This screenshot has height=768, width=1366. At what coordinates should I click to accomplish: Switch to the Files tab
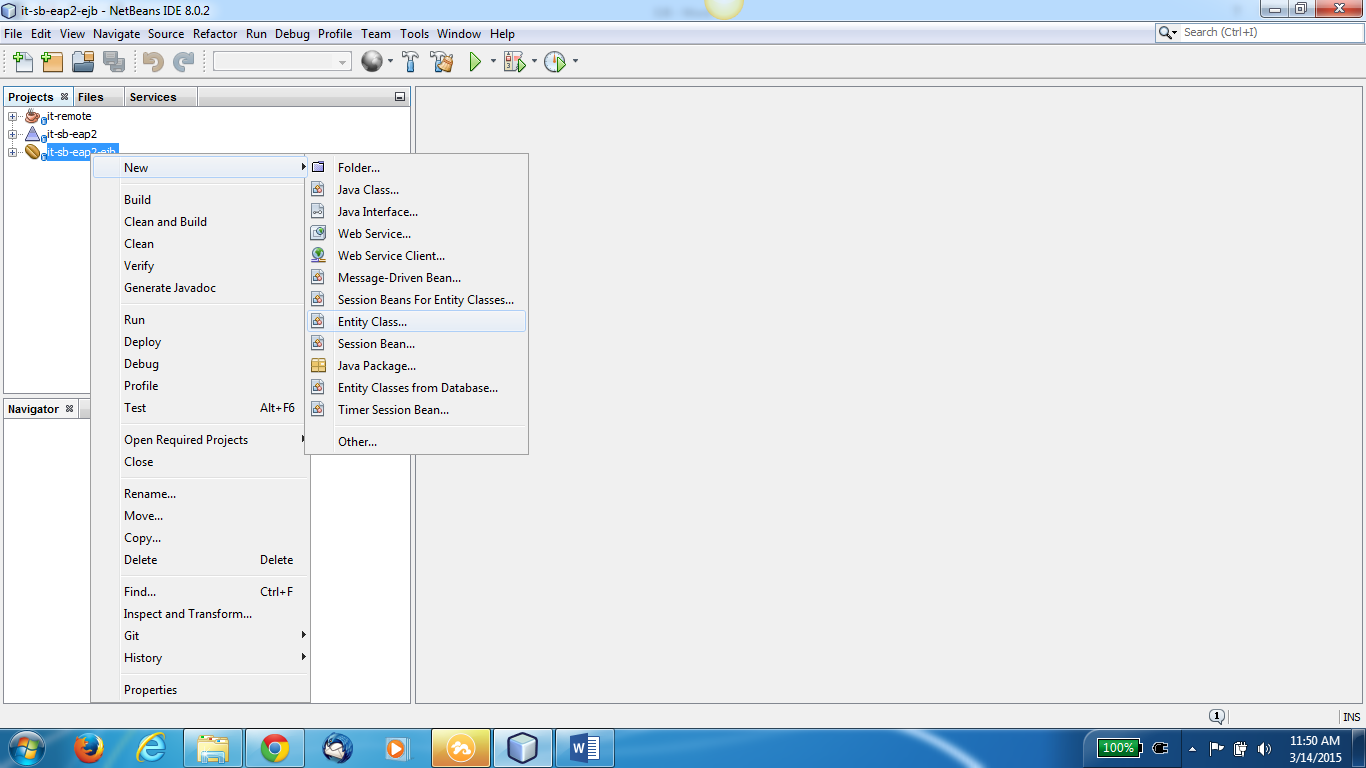point(90,97)
